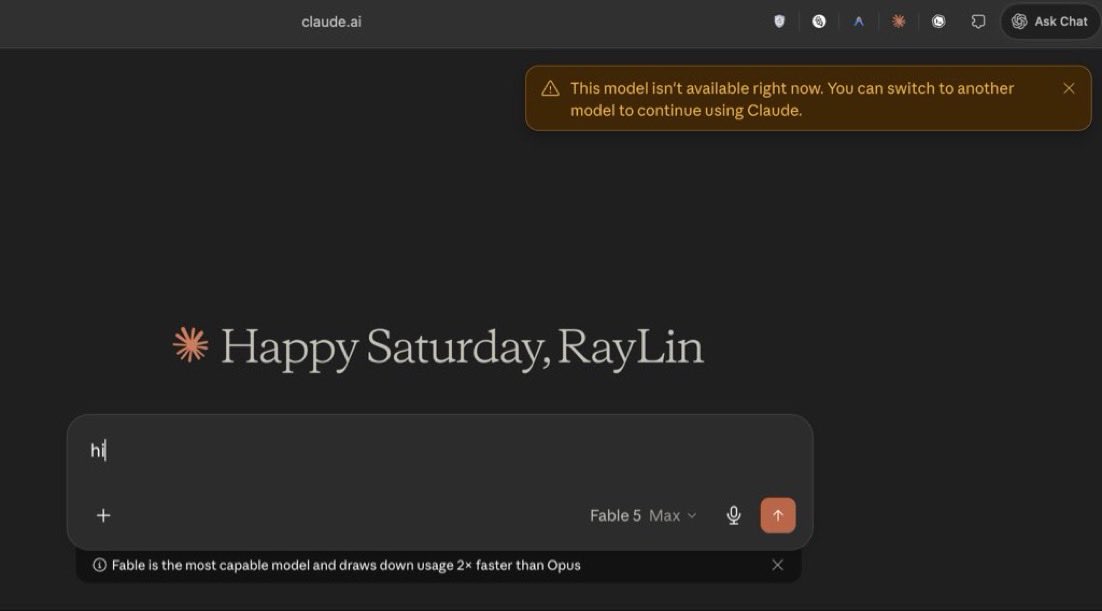The image size is (1102, 611).
Task: Click the info icon in the Fable notice
Action: click(100, 565)
